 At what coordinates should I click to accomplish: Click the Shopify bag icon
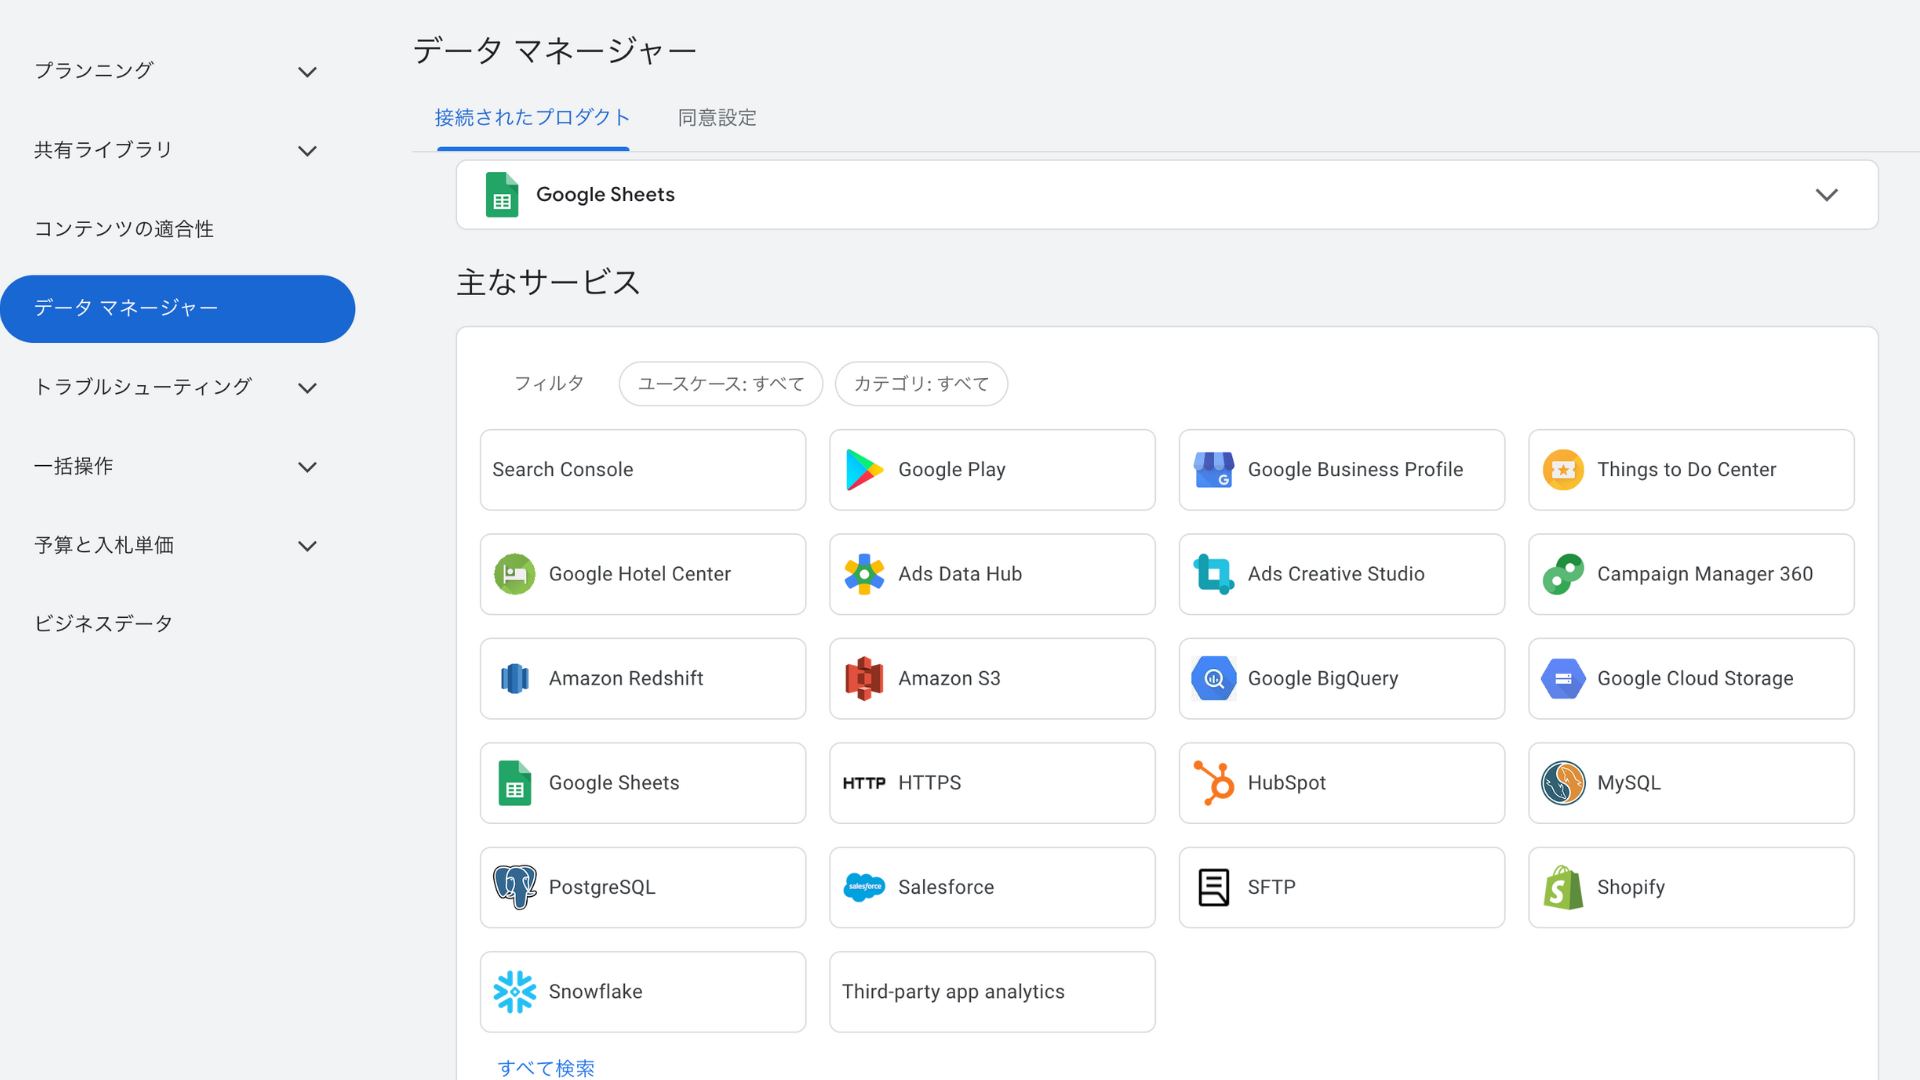tap(1563, 888)
